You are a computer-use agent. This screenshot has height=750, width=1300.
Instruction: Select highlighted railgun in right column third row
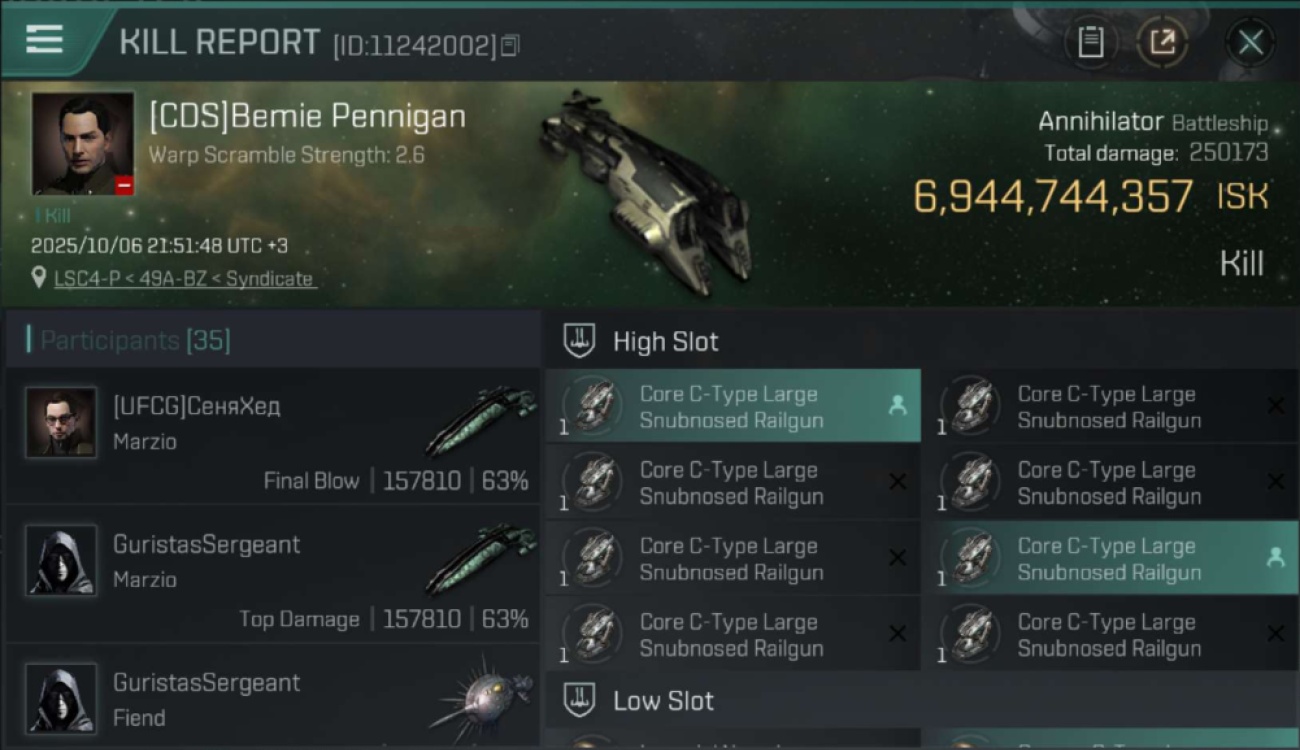[x=1110, y=559]
